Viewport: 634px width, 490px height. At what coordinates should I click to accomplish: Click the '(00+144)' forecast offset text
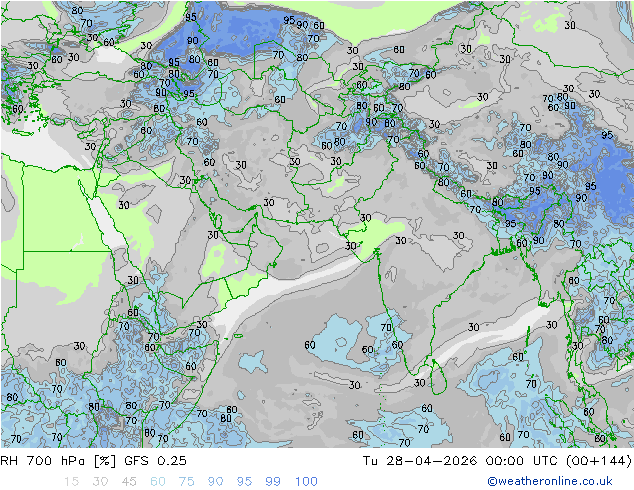(599, 460)
